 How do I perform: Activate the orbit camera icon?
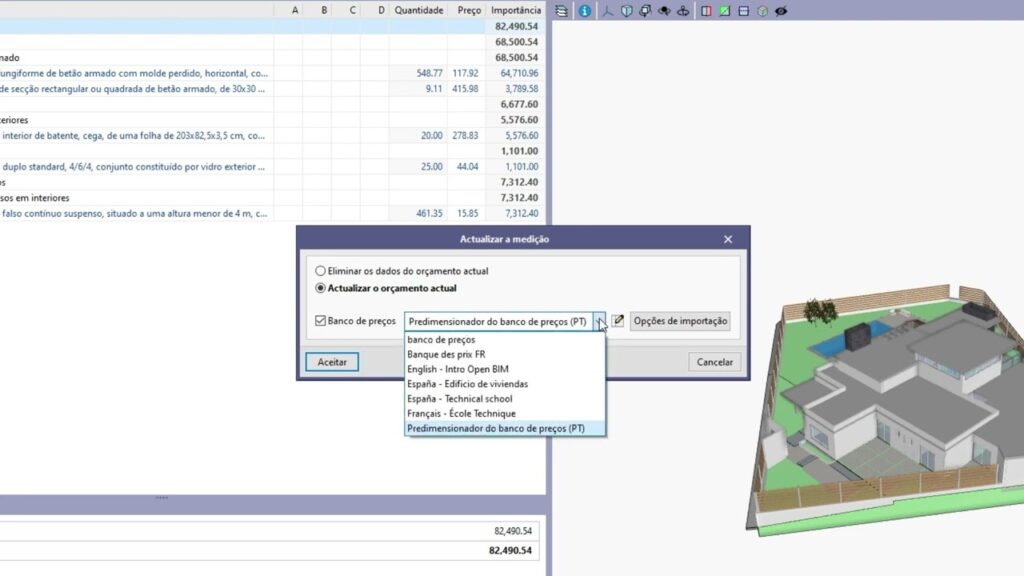[x=683, y=11]
